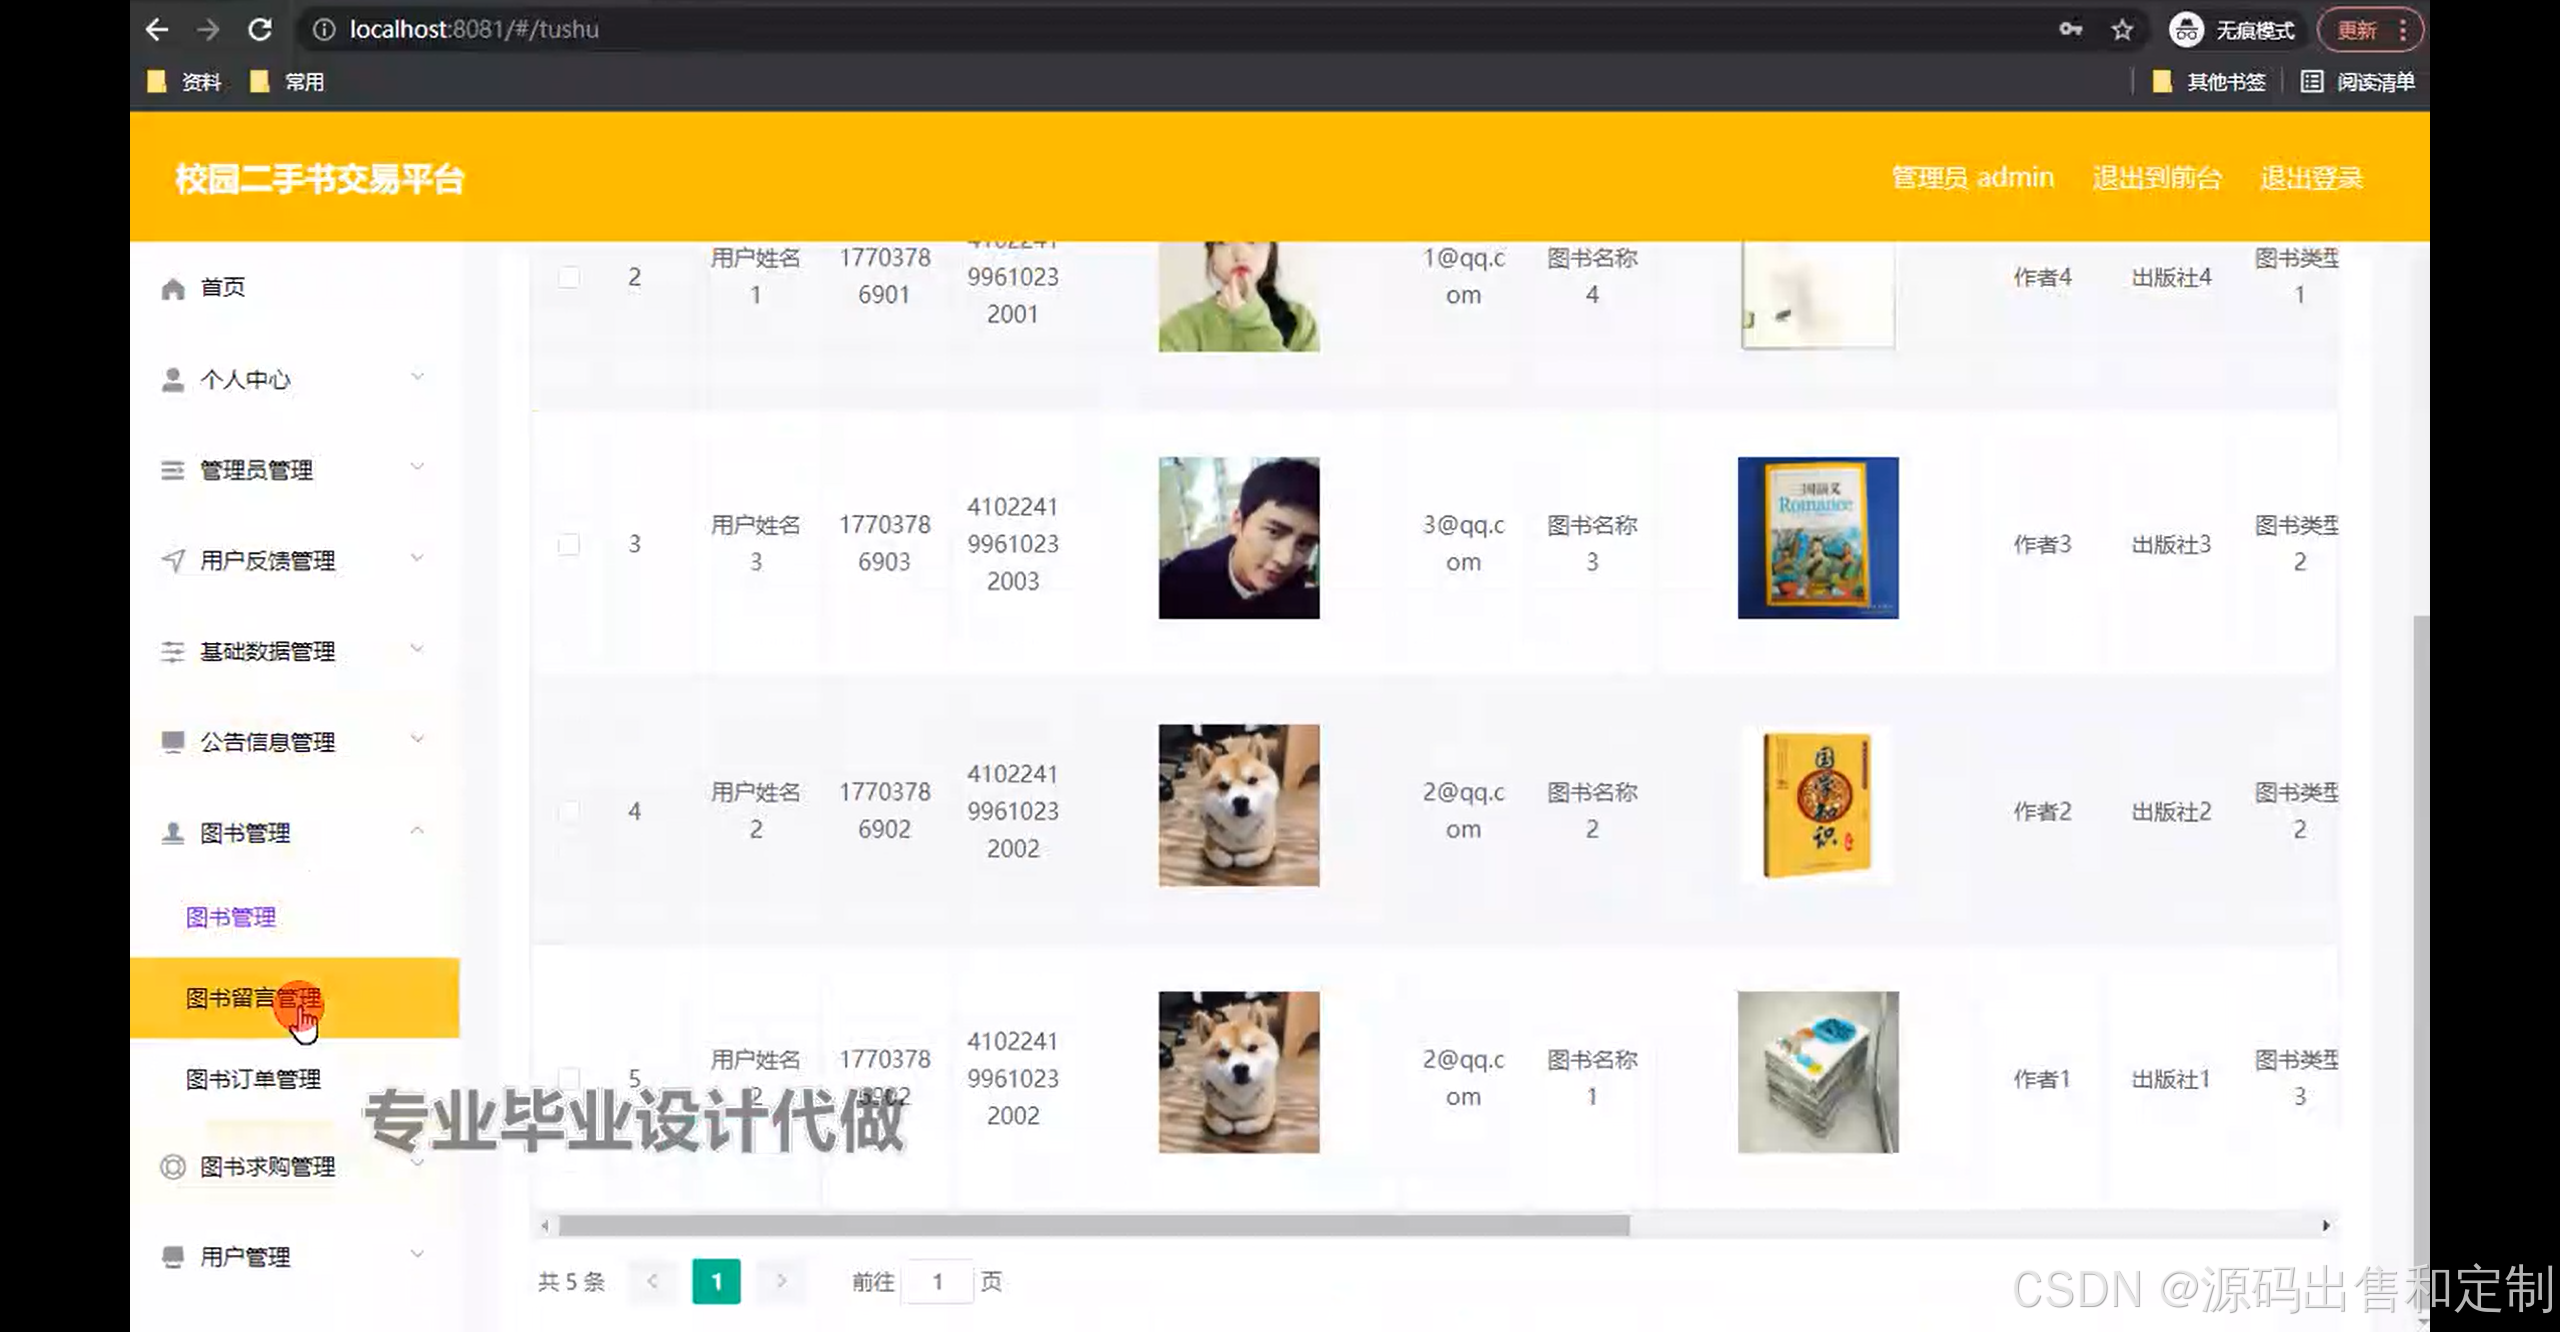The height and width of the screenshot is (1332, 2560).
Task: Click the circle icon next to 图书求购管理
Action: 172,1166
